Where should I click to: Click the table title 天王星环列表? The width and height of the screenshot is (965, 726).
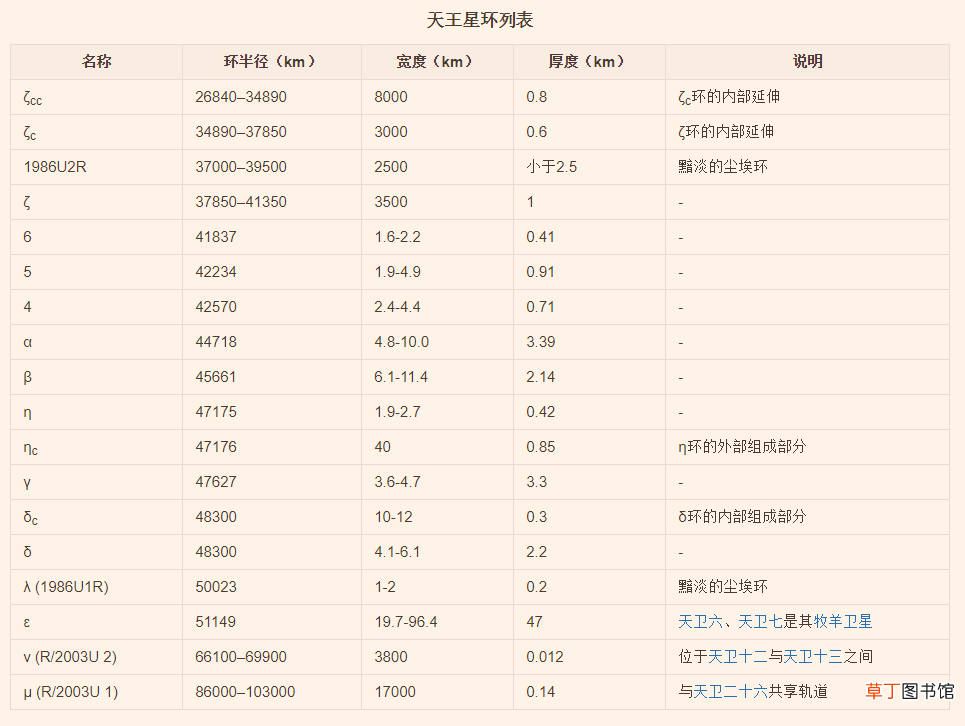click(x=480, y=20)
